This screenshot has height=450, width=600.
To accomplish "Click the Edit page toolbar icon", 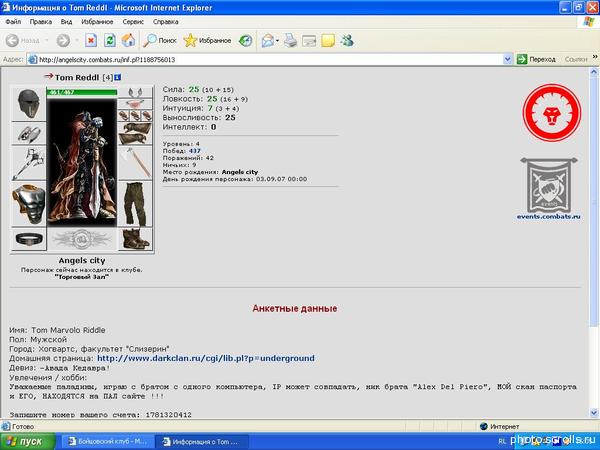I will click(x=309, y=40).
